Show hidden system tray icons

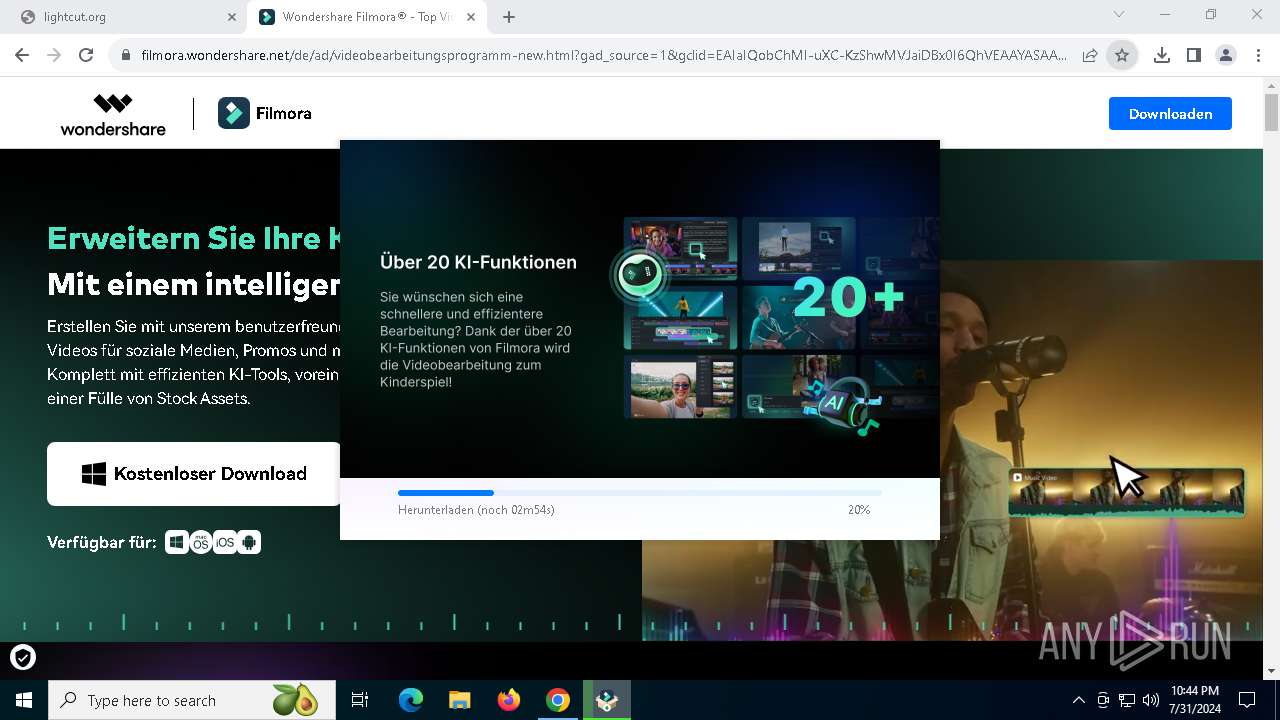(x=1078, y=700)
